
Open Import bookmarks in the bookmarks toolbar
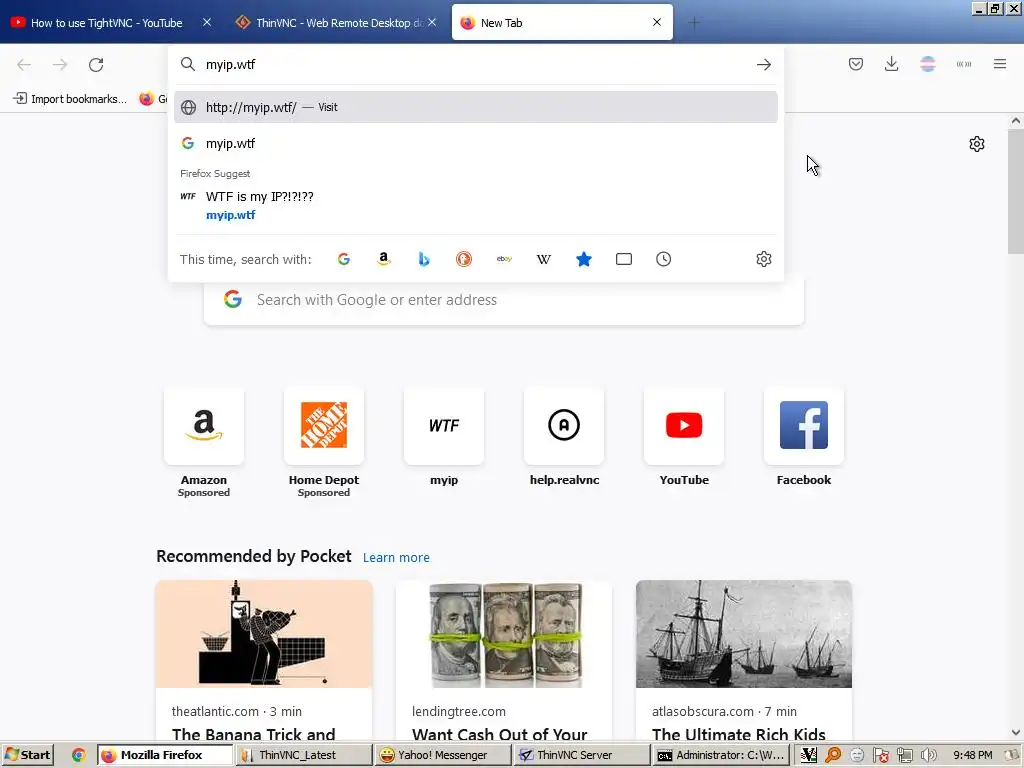(71, 99)
